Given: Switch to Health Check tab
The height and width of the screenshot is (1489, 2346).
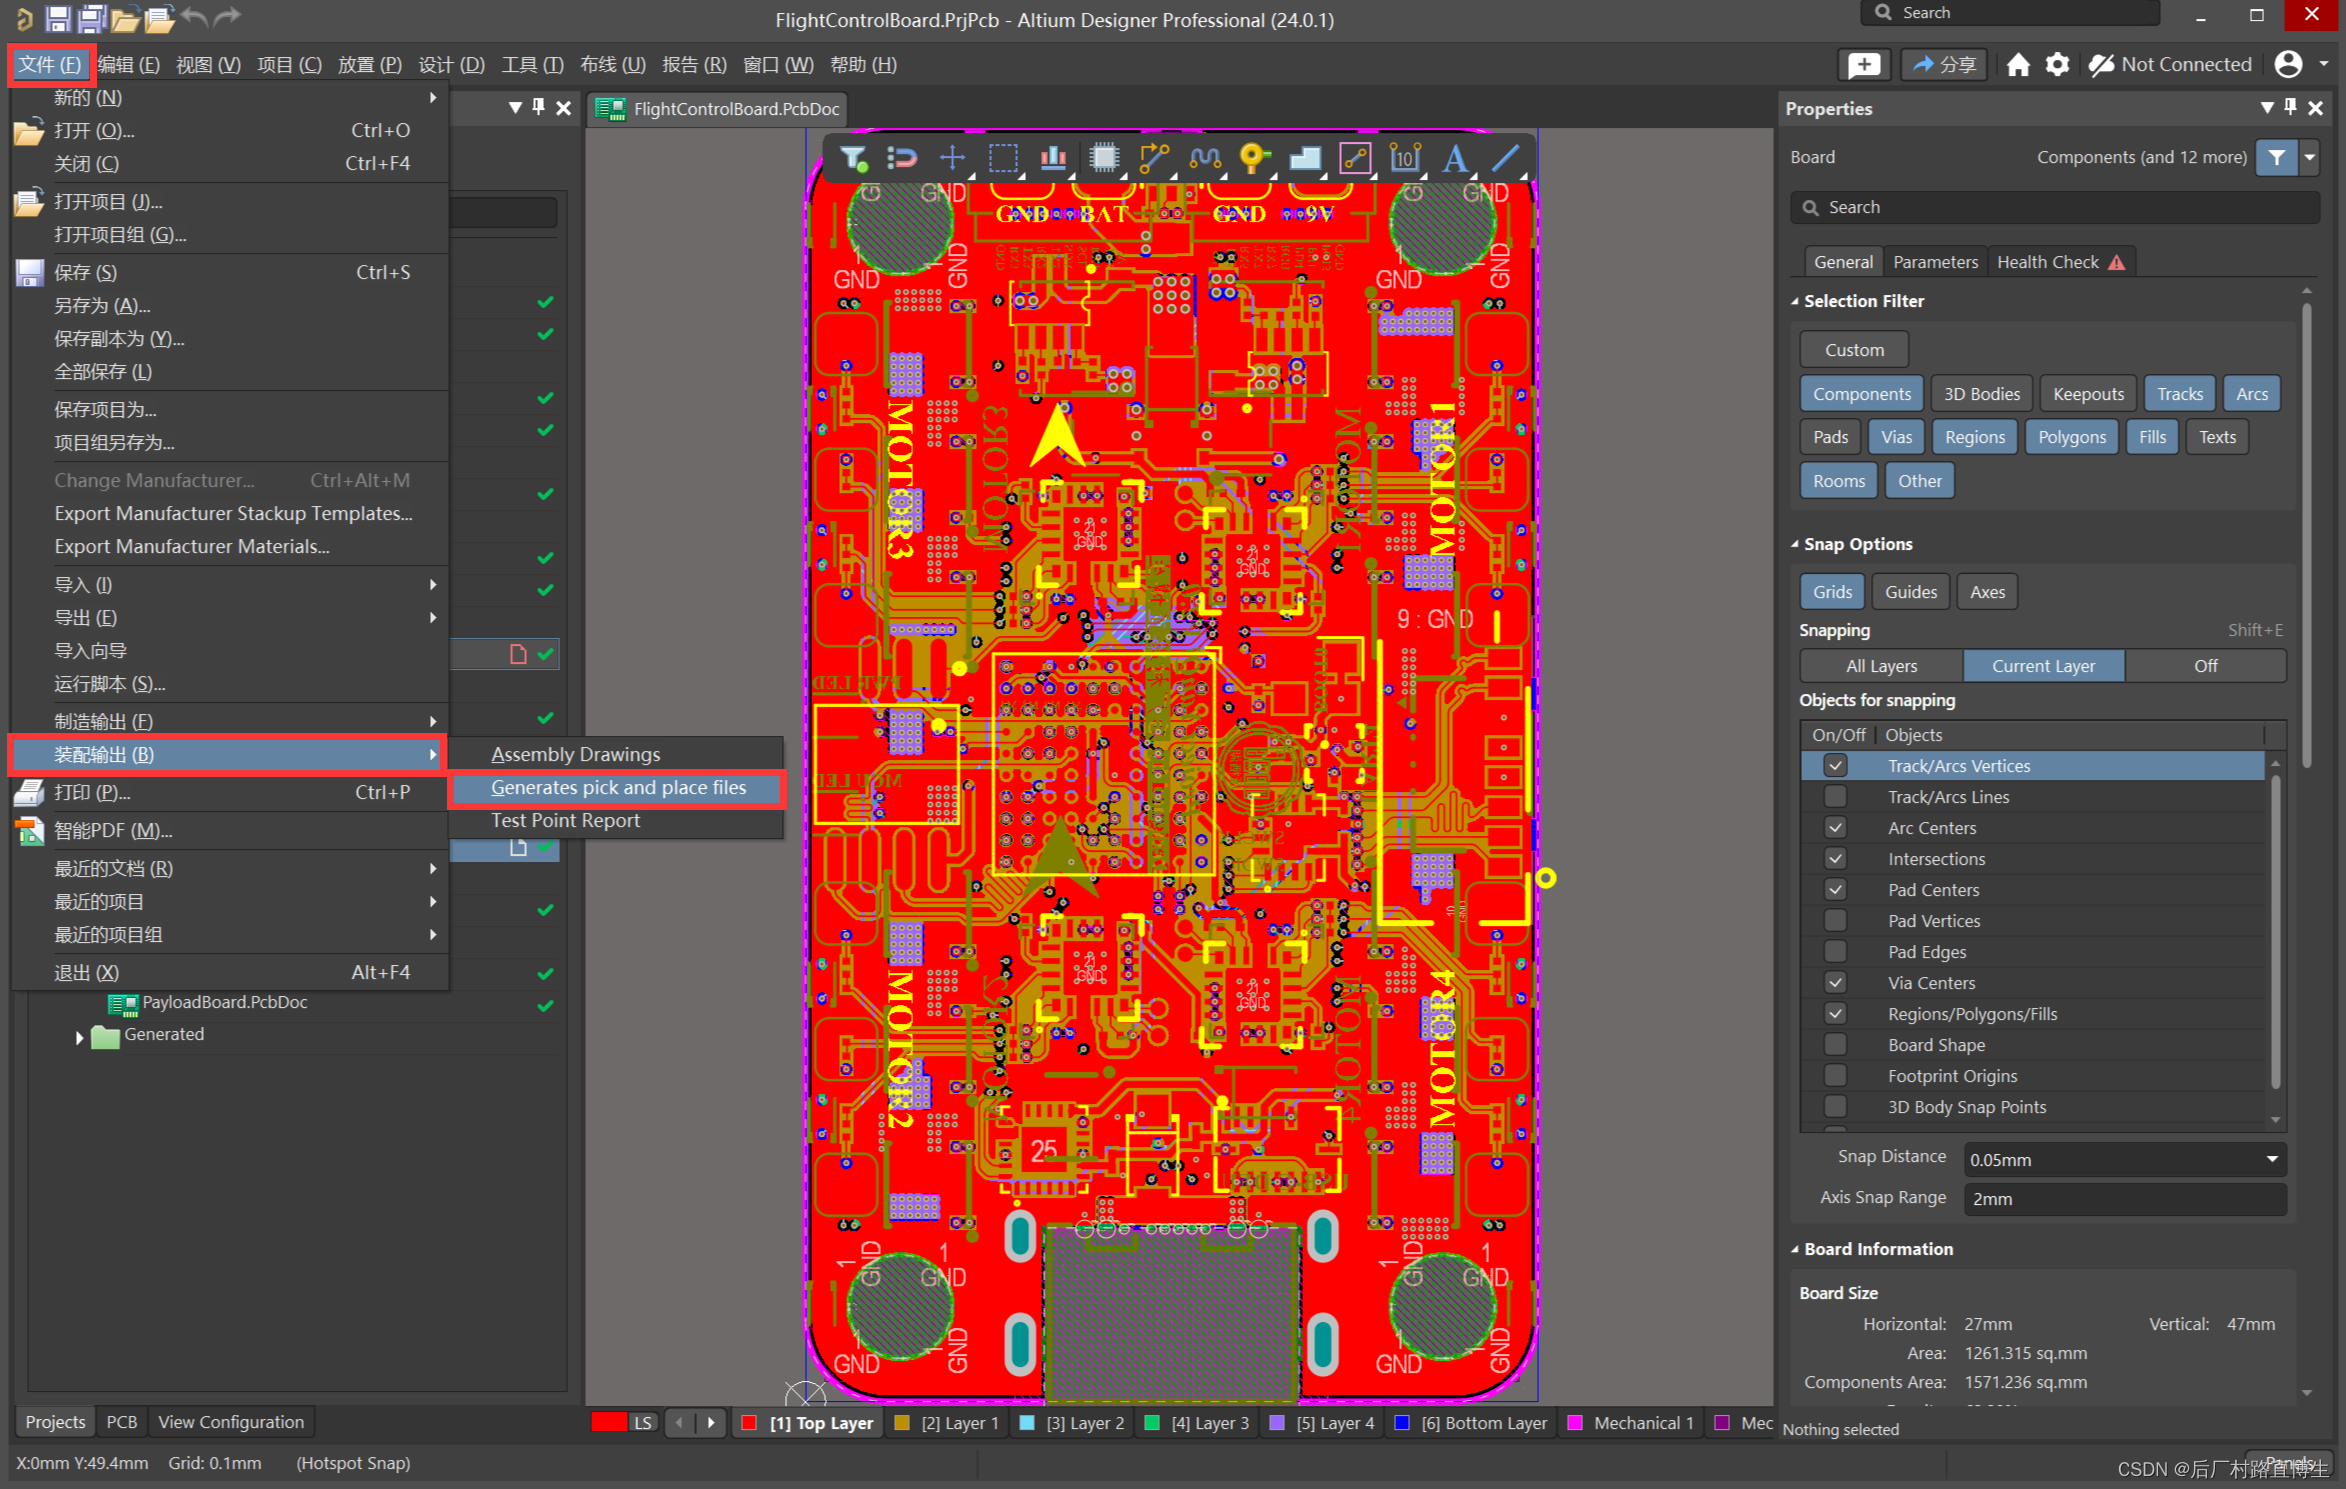Looking at the screenshot, I should (2060, 262).
